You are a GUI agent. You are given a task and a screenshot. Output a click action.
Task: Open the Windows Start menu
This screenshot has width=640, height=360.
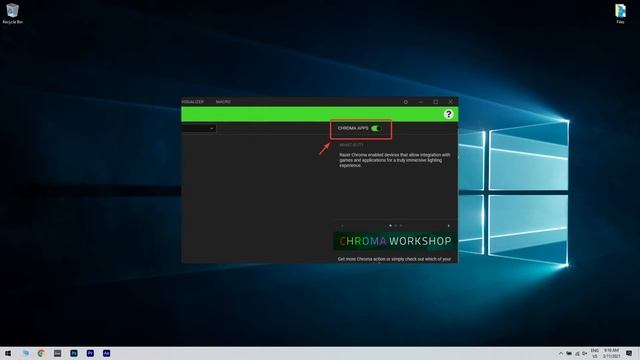[8, 353]
